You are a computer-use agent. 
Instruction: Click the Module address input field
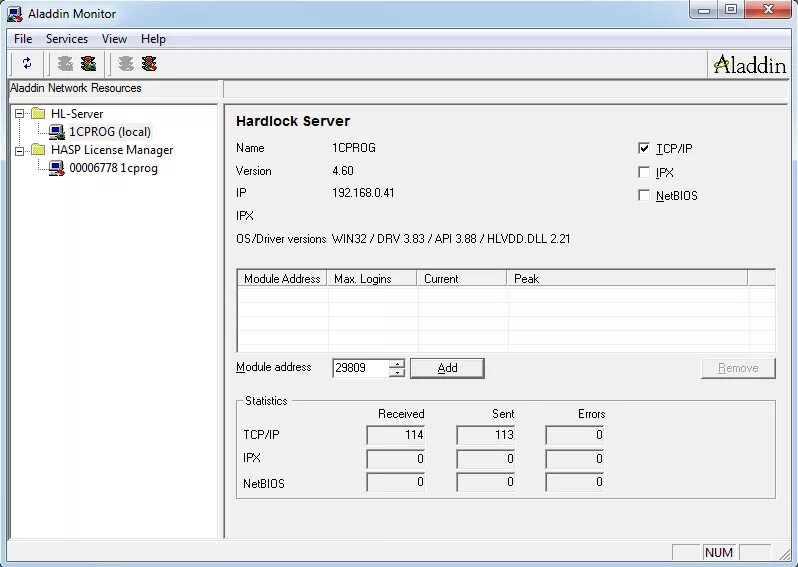[x=361, y=368]
